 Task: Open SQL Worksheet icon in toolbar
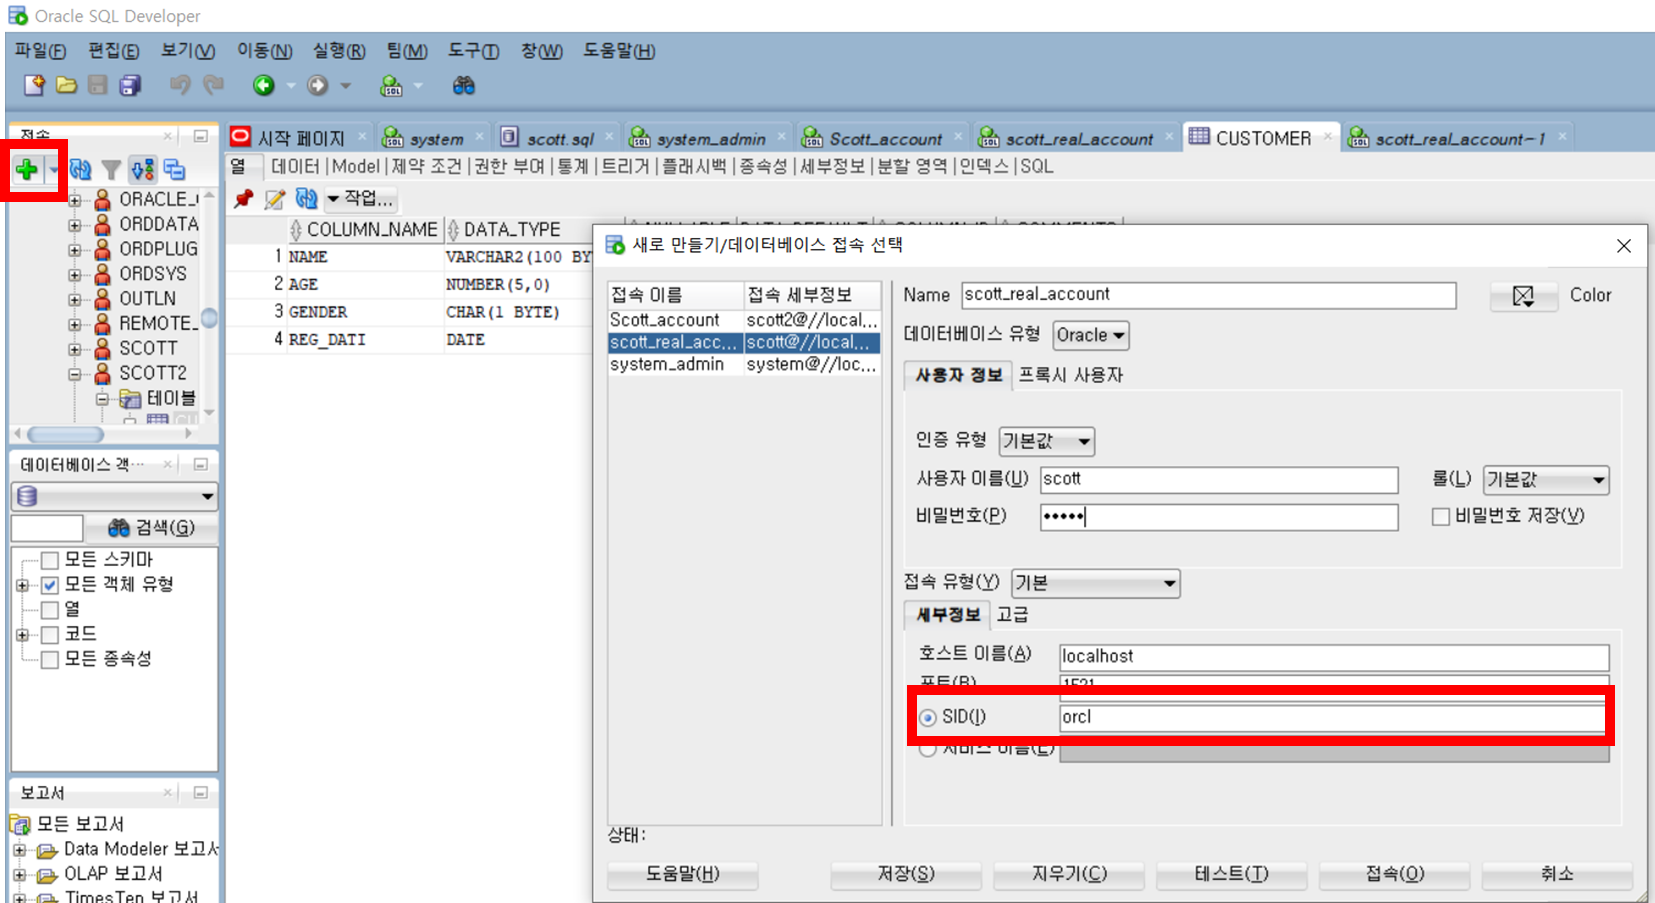(391, 86)
